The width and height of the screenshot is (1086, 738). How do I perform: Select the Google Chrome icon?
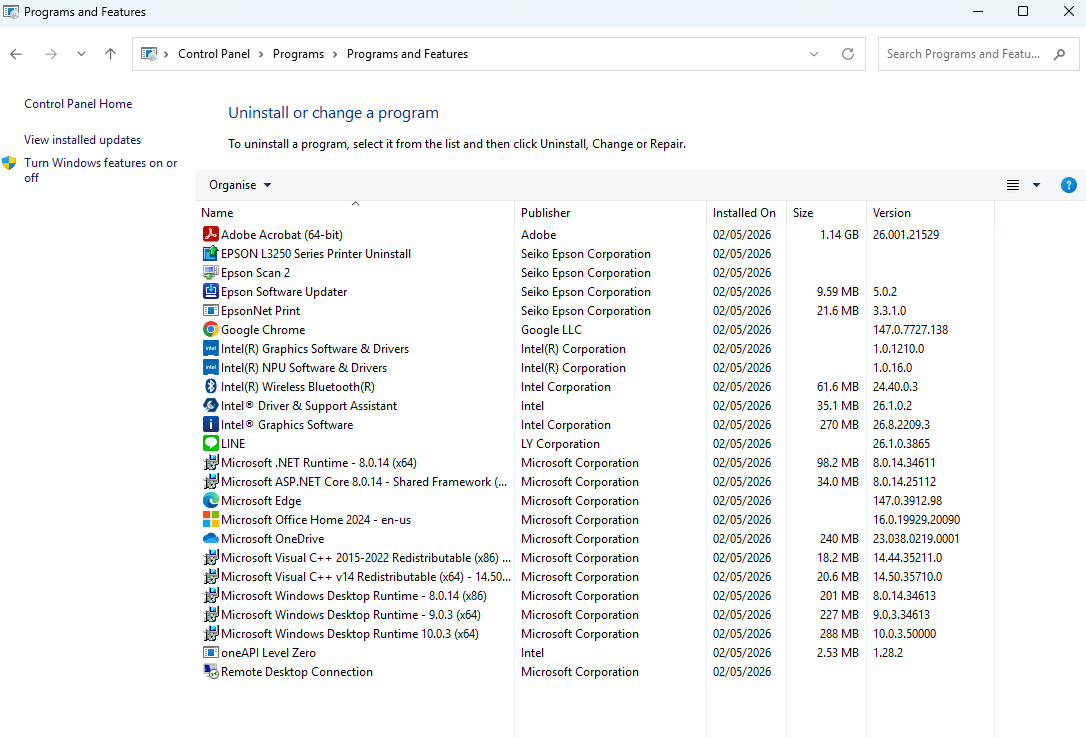(211, 330)
